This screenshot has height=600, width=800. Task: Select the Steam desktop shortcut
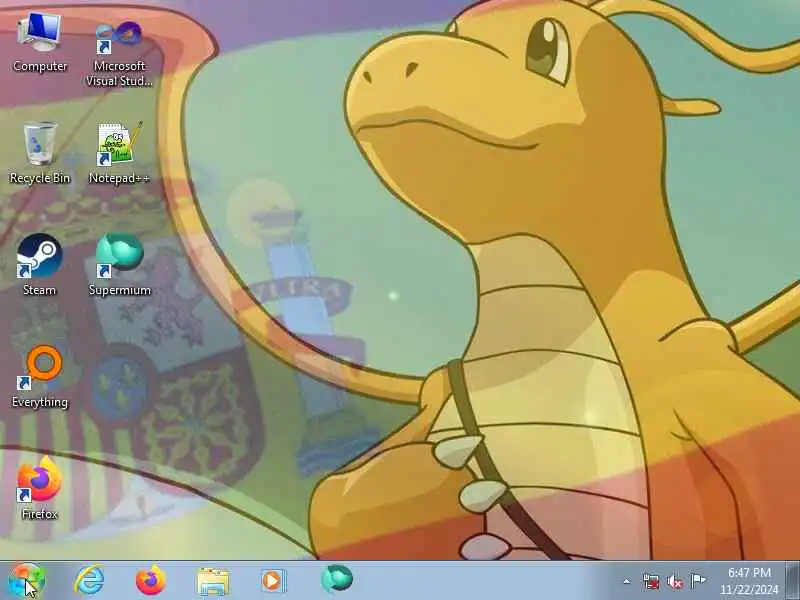39,265
